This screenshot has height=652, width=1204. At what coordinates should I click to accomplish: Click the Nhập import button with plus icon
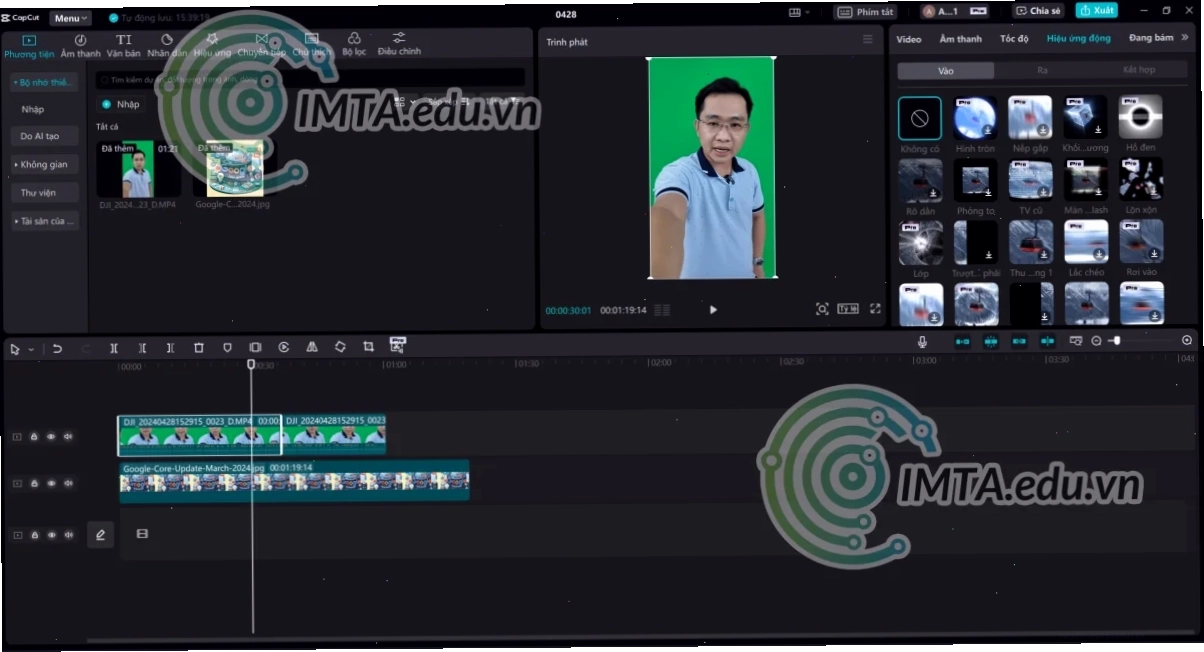pyautogui.click(x=121, y=104)
